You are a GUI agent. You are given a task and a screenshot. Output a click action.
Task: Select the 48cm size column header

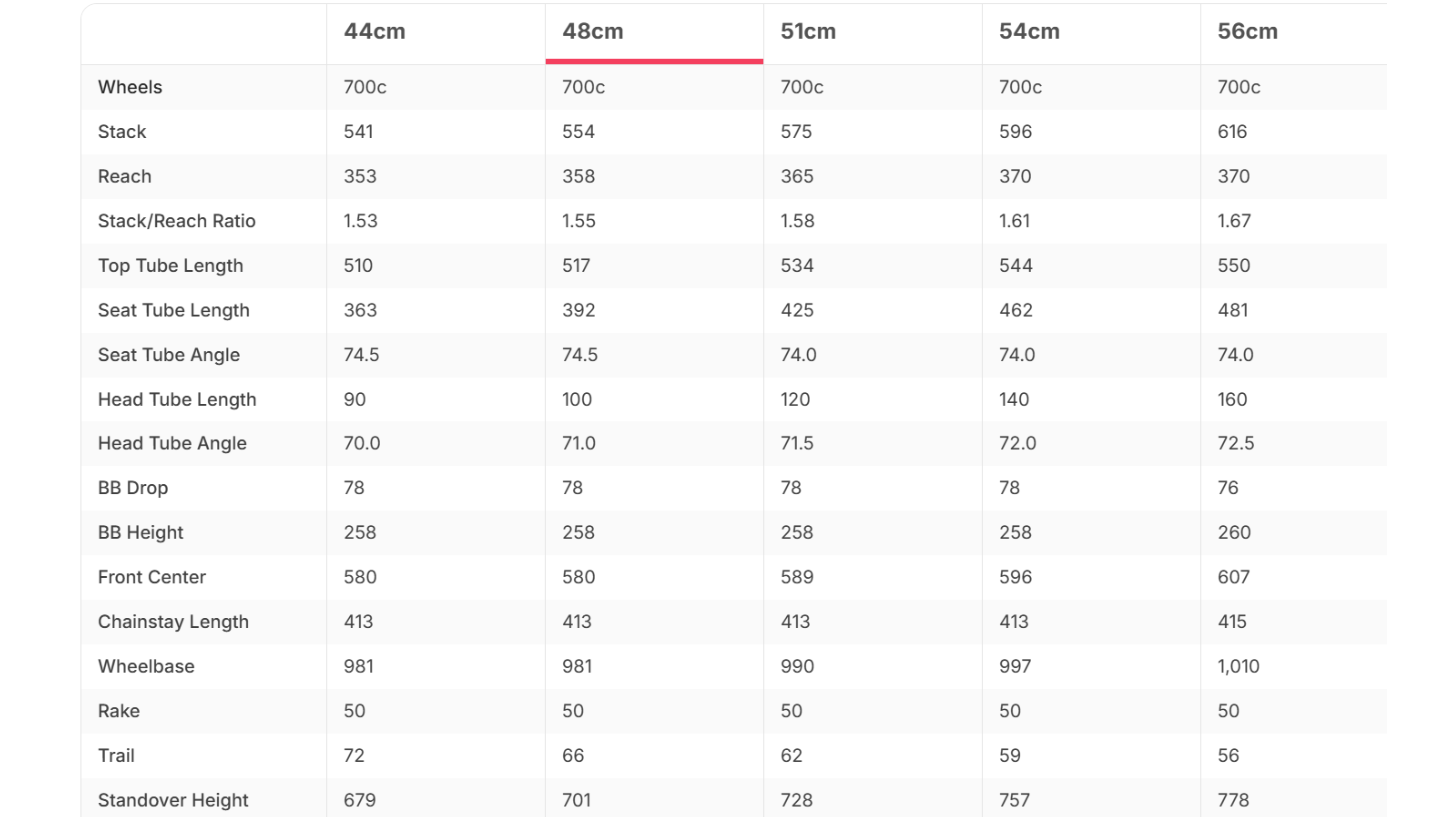click(592, 31)
